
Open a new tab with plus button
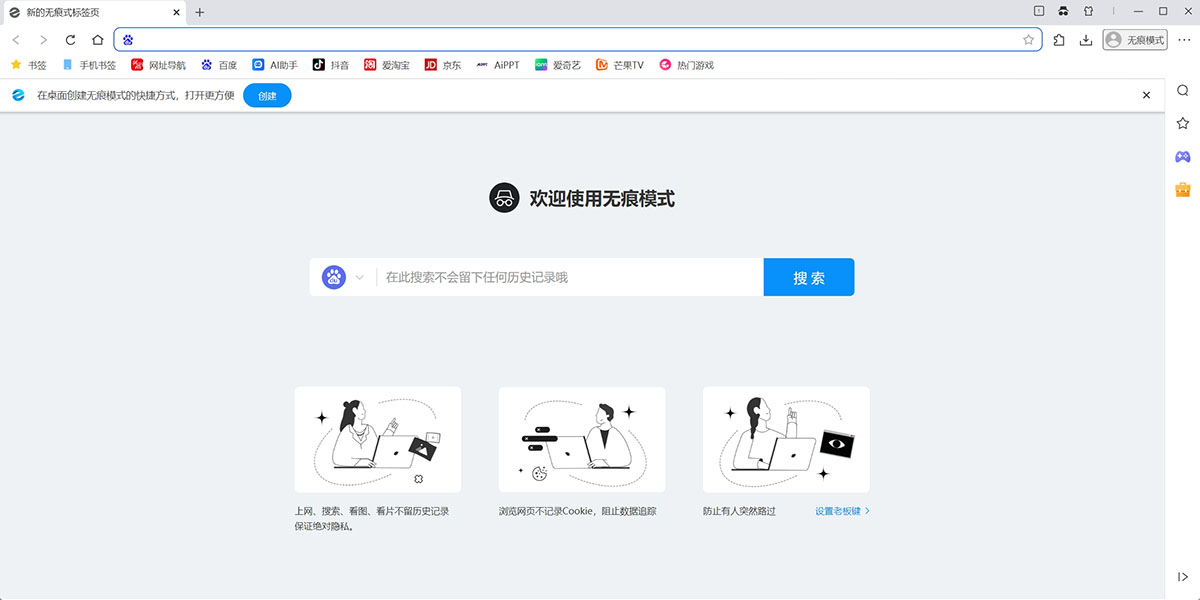coord(199,12)
